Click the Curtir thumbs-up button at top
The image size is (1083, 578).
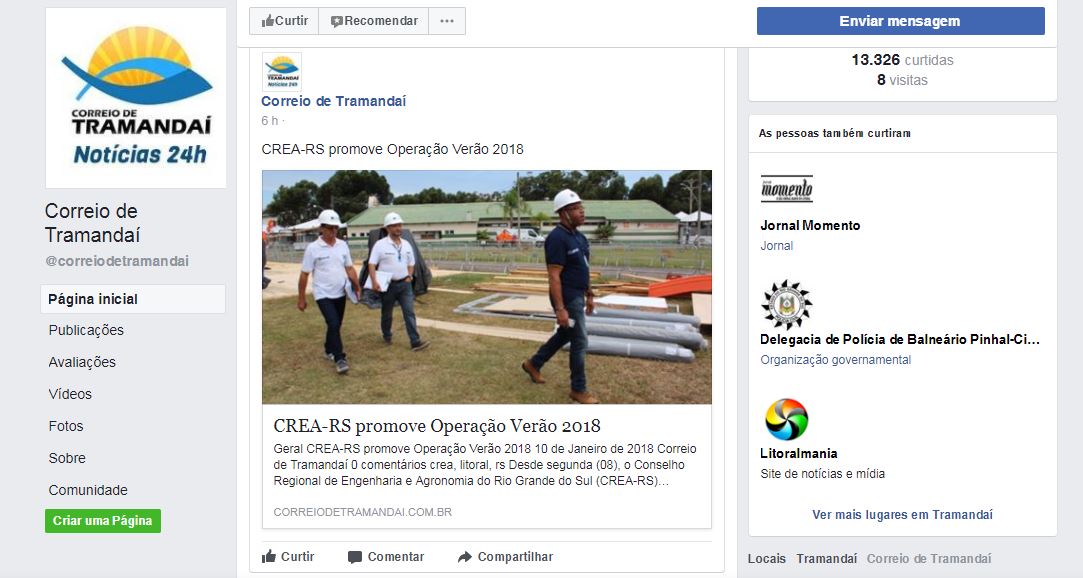284,21
